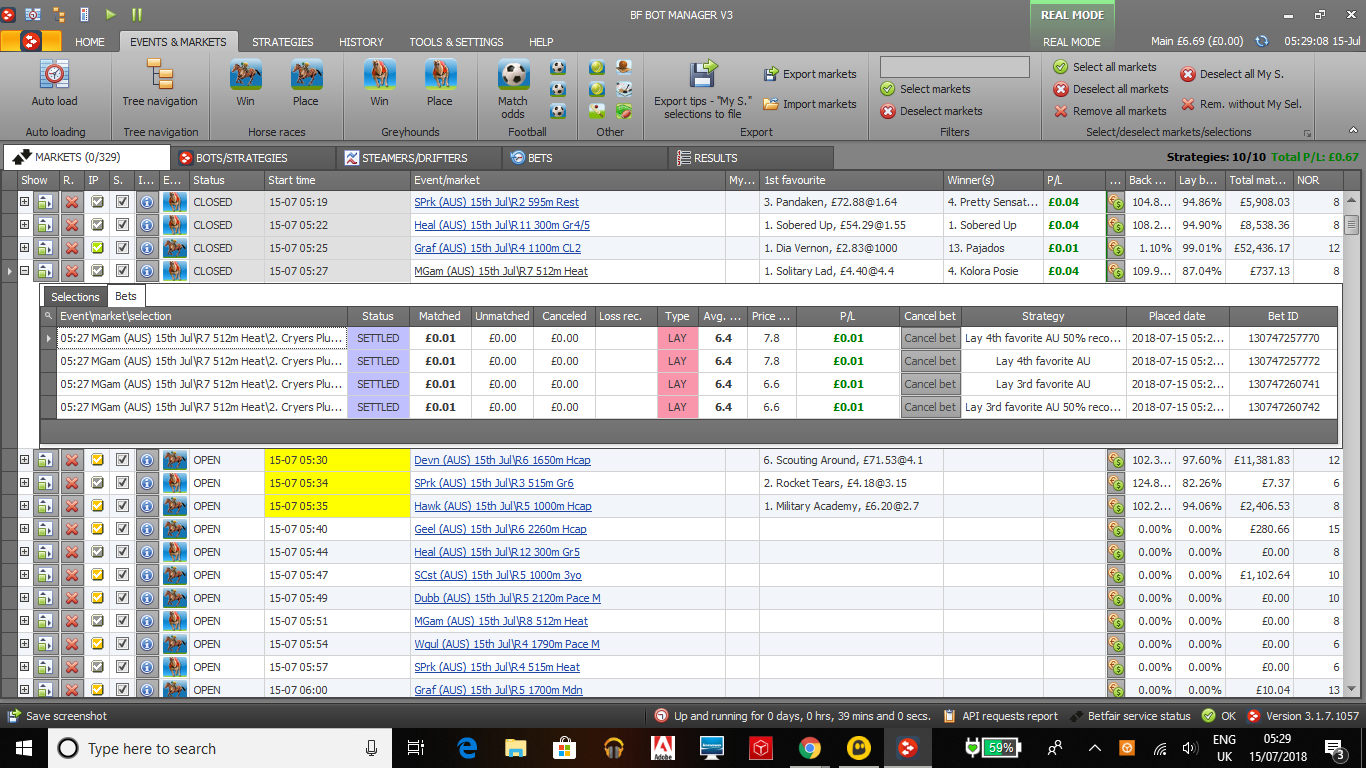Open the HOME ribbon tab

point(90,42)
